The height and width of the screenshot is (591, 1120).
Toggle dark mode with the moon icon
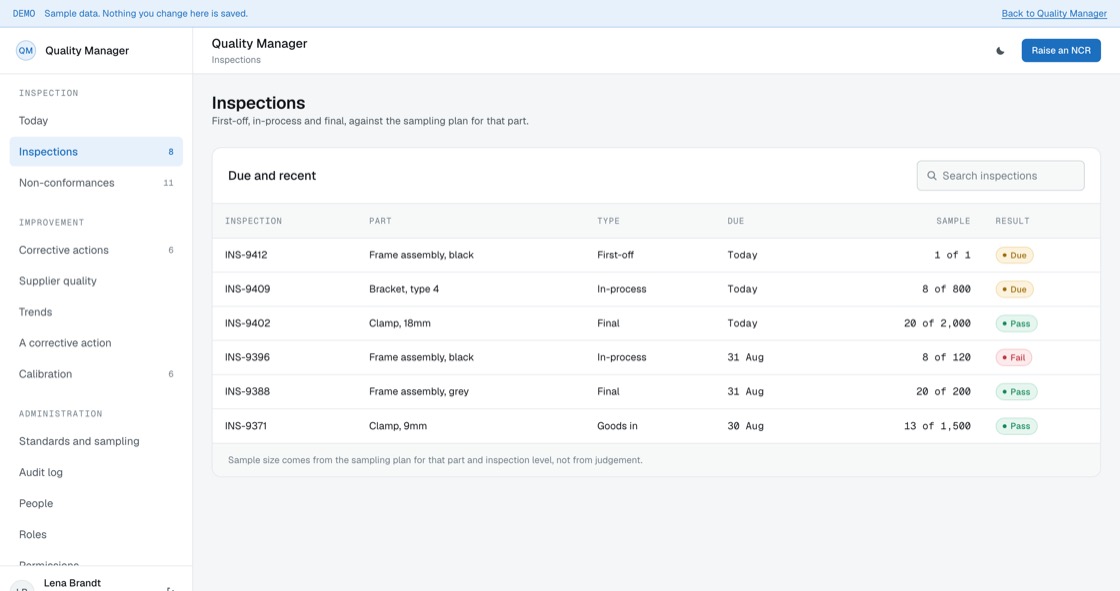(1000, 51)
